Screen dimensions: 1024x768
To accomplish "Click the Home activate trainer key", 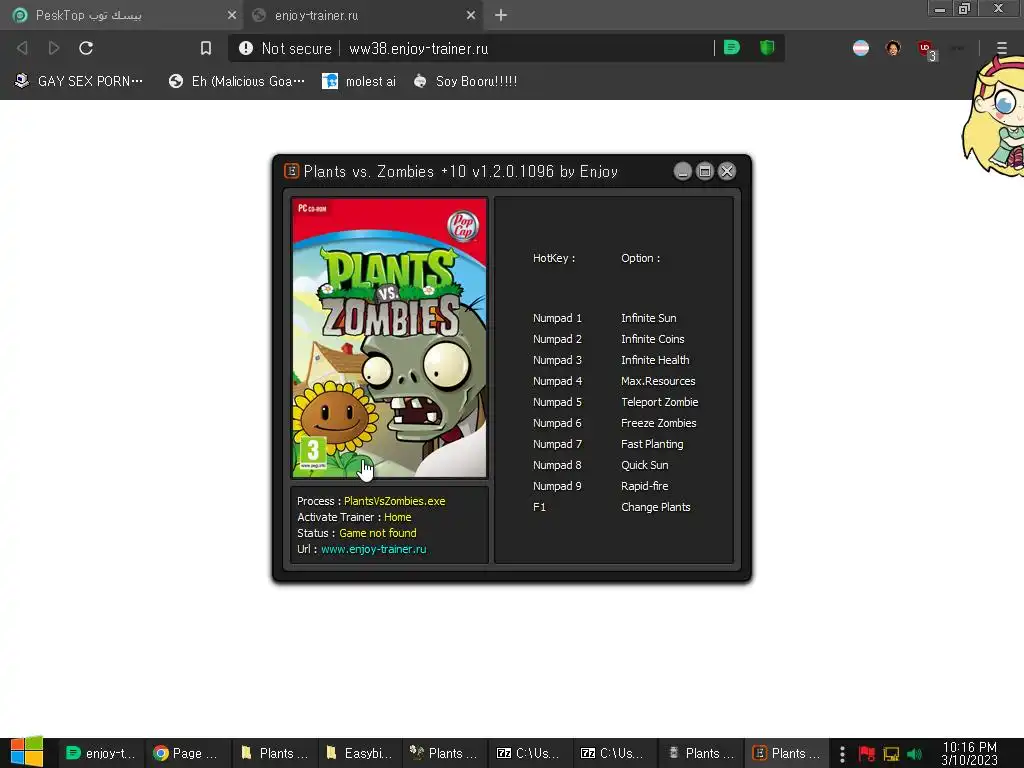I will (398, 517).
